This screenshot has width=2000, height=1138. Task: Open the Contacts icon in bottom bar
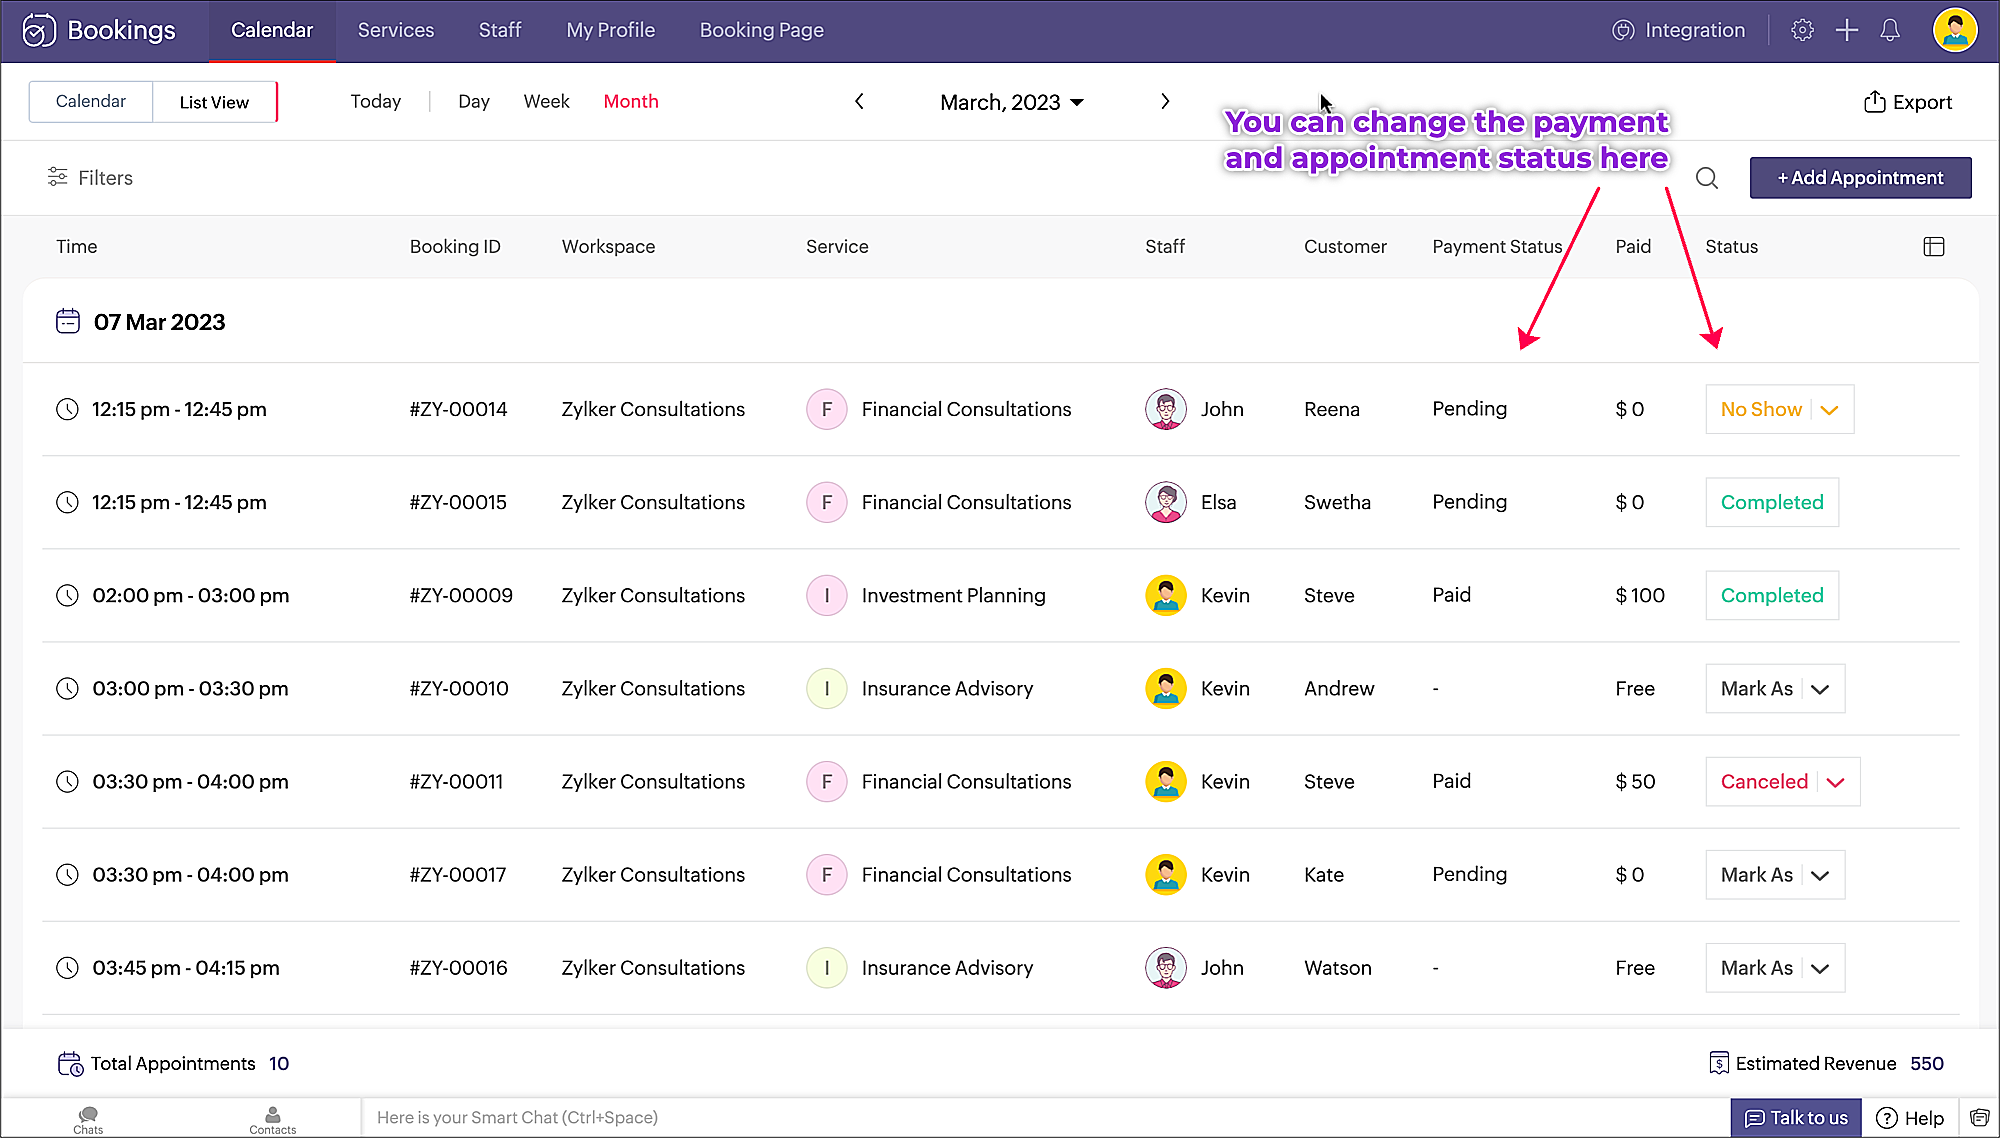pyautogui.click(x=272, y=1119)
